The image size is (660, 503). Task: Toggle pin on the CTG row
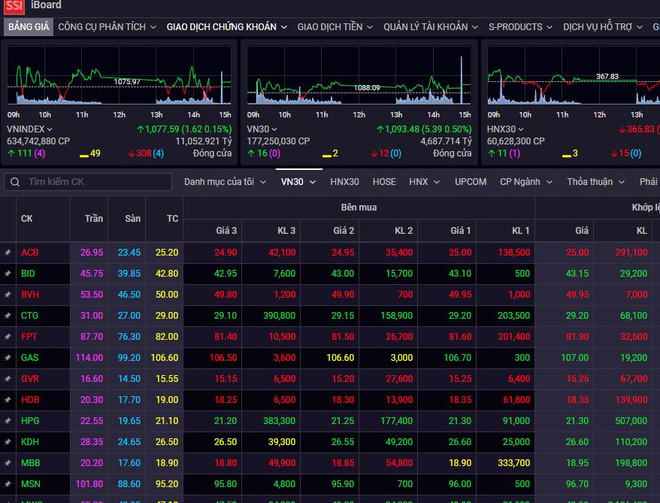click(x=8, y=316)
